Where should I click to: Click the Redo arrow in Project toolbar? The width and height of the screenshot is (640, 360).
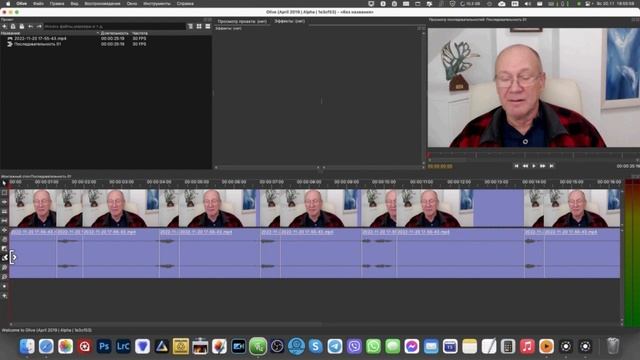tap(39, 26)
